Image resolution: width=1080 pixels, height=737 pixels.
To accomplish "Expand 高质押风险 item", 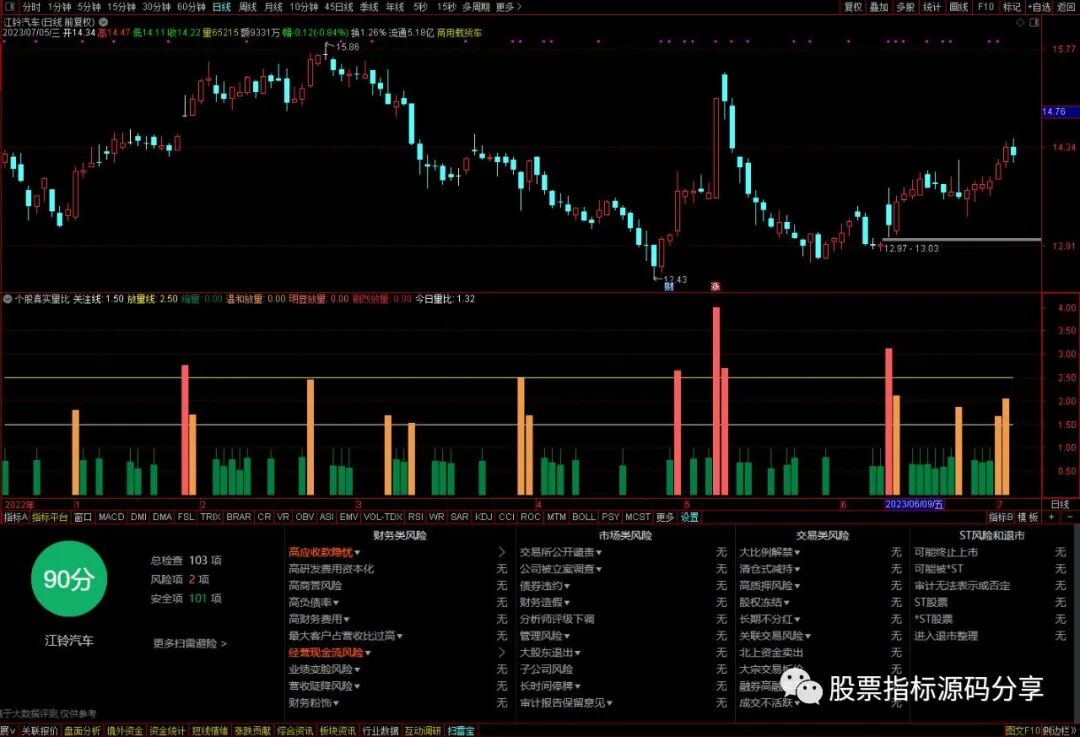I will pyautogui.click(x=769, y=585).
